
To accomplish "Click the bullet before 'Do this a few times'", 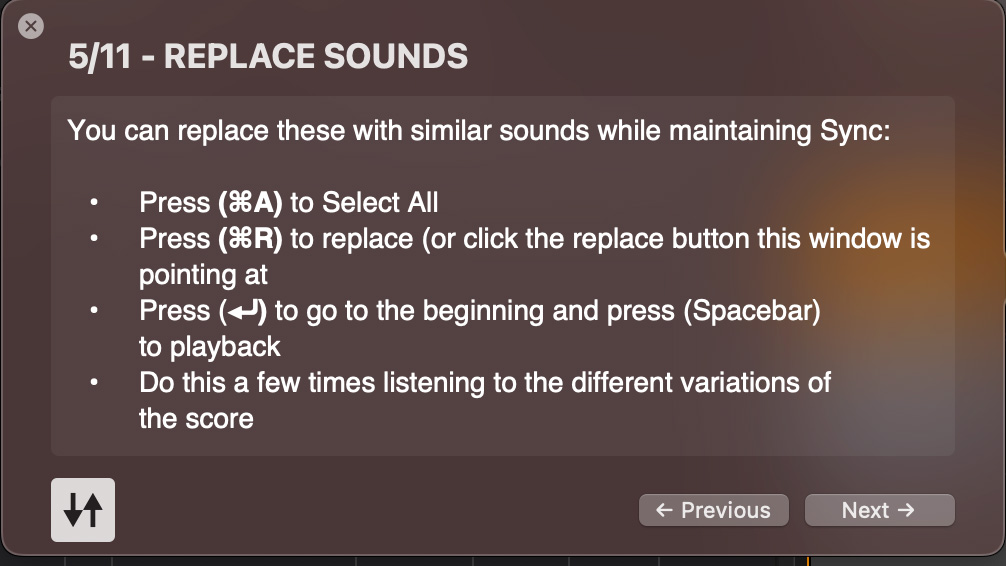I will point(94,382).
